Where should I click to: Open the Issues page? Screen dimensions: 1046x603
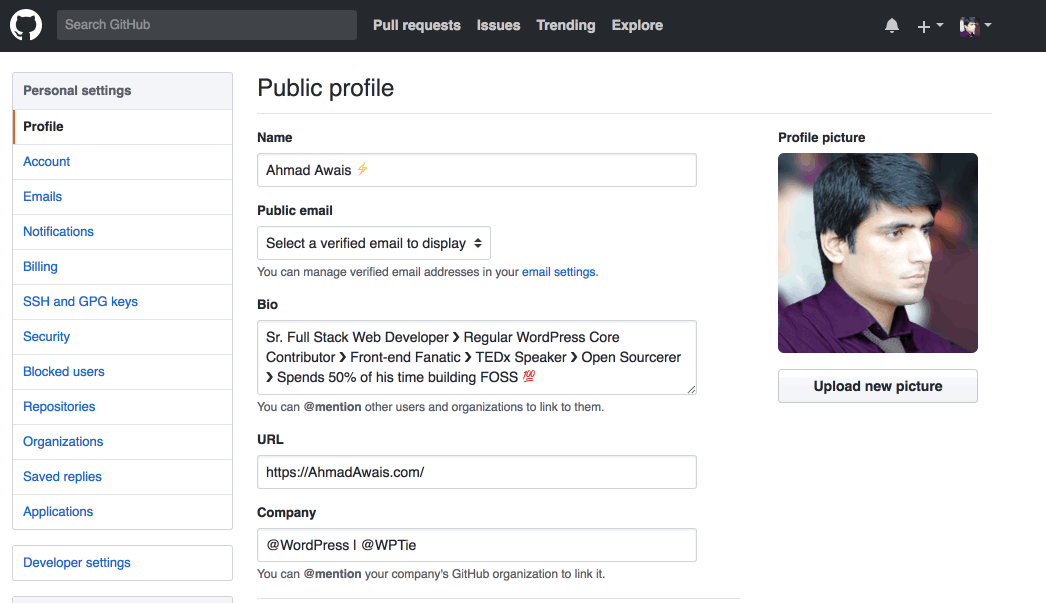point(498,25)
